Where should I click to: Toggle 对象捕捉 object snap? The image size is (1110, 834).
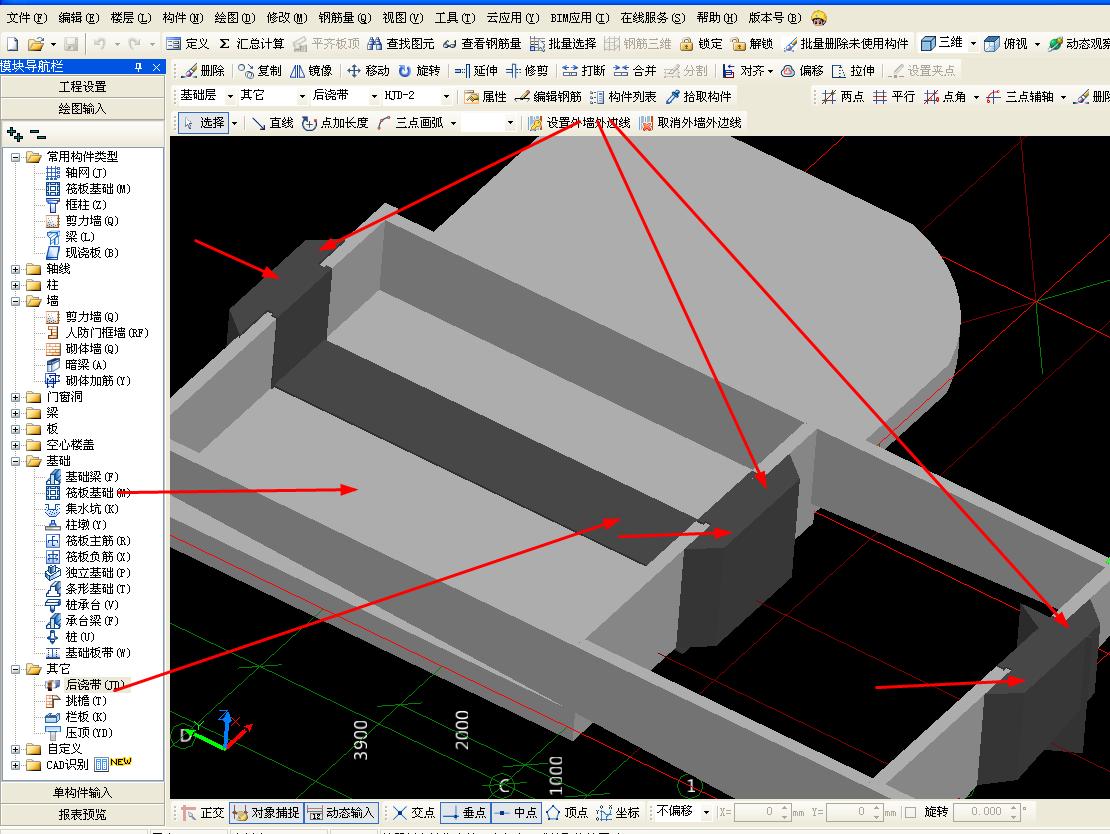pos(265,812)
